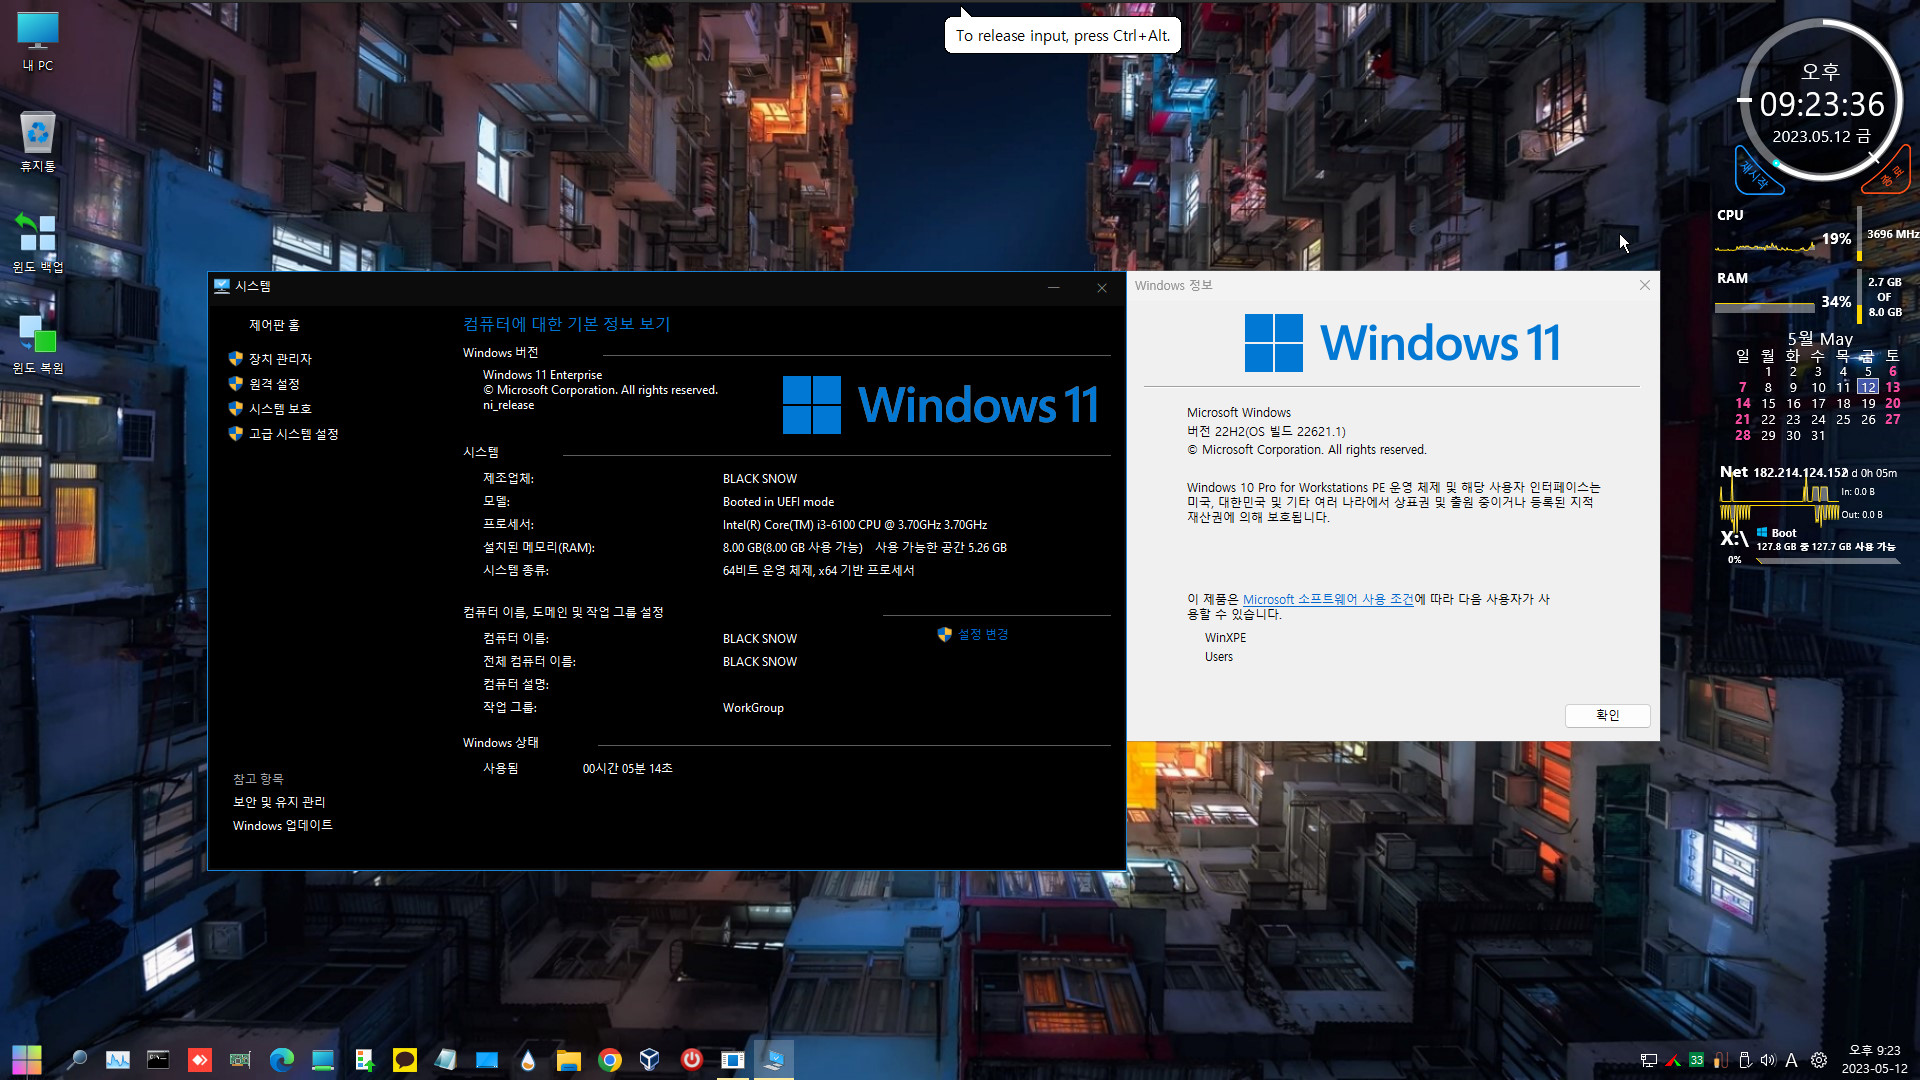Go to 제어판 홈
Image resolution: width=1920 pixels, height=1080 pixels.
click(274, 325)
